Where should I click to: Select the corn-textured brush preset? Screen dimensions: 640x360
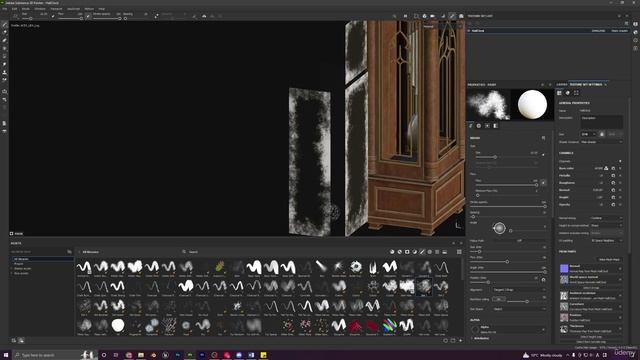click(x=220, y=267)
